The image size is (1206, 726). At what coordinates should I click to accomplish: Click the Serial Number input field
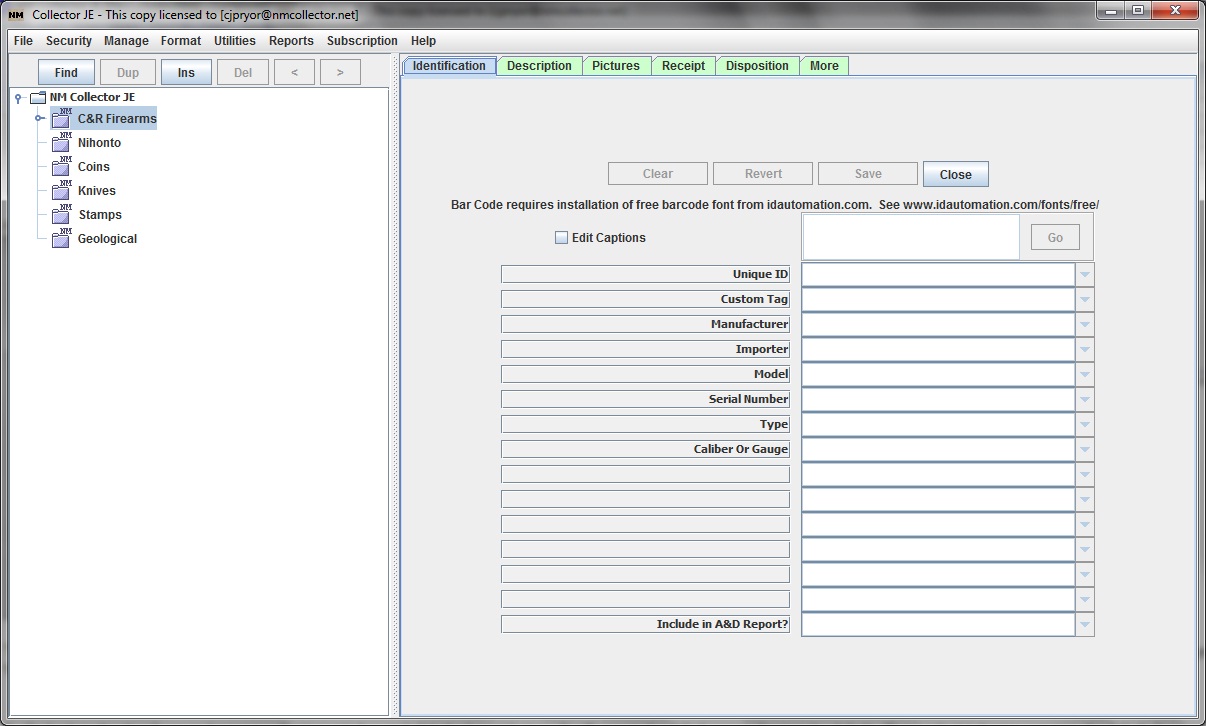pos(938,399)
